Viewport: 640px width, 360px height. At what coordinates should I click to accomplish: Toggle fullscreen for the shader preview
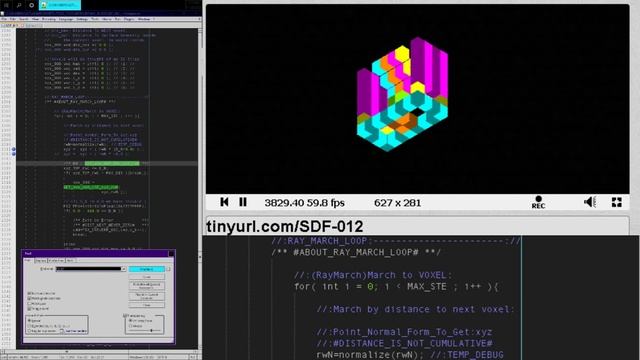617,202
